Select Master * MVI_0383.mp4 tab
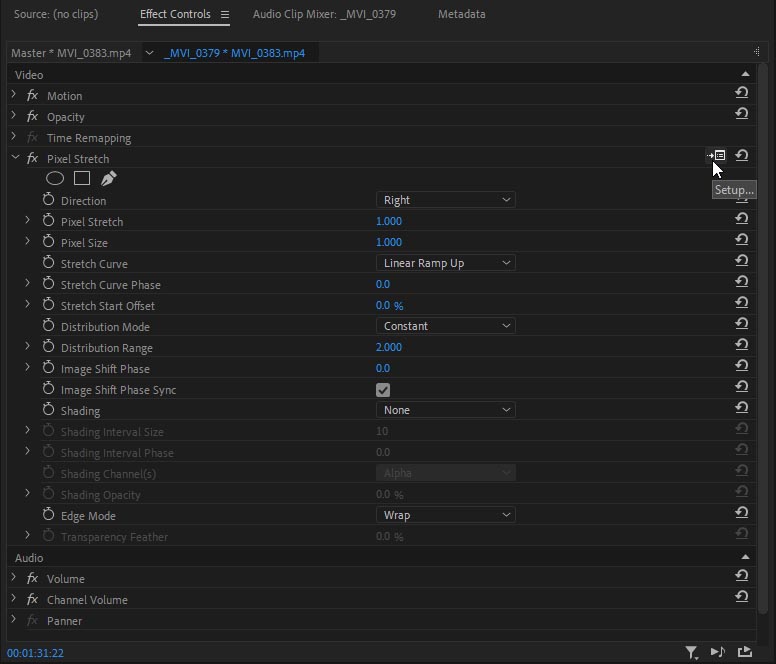This screenshot has width=776, height=664. pyautogui.click(x=71, y=53)
